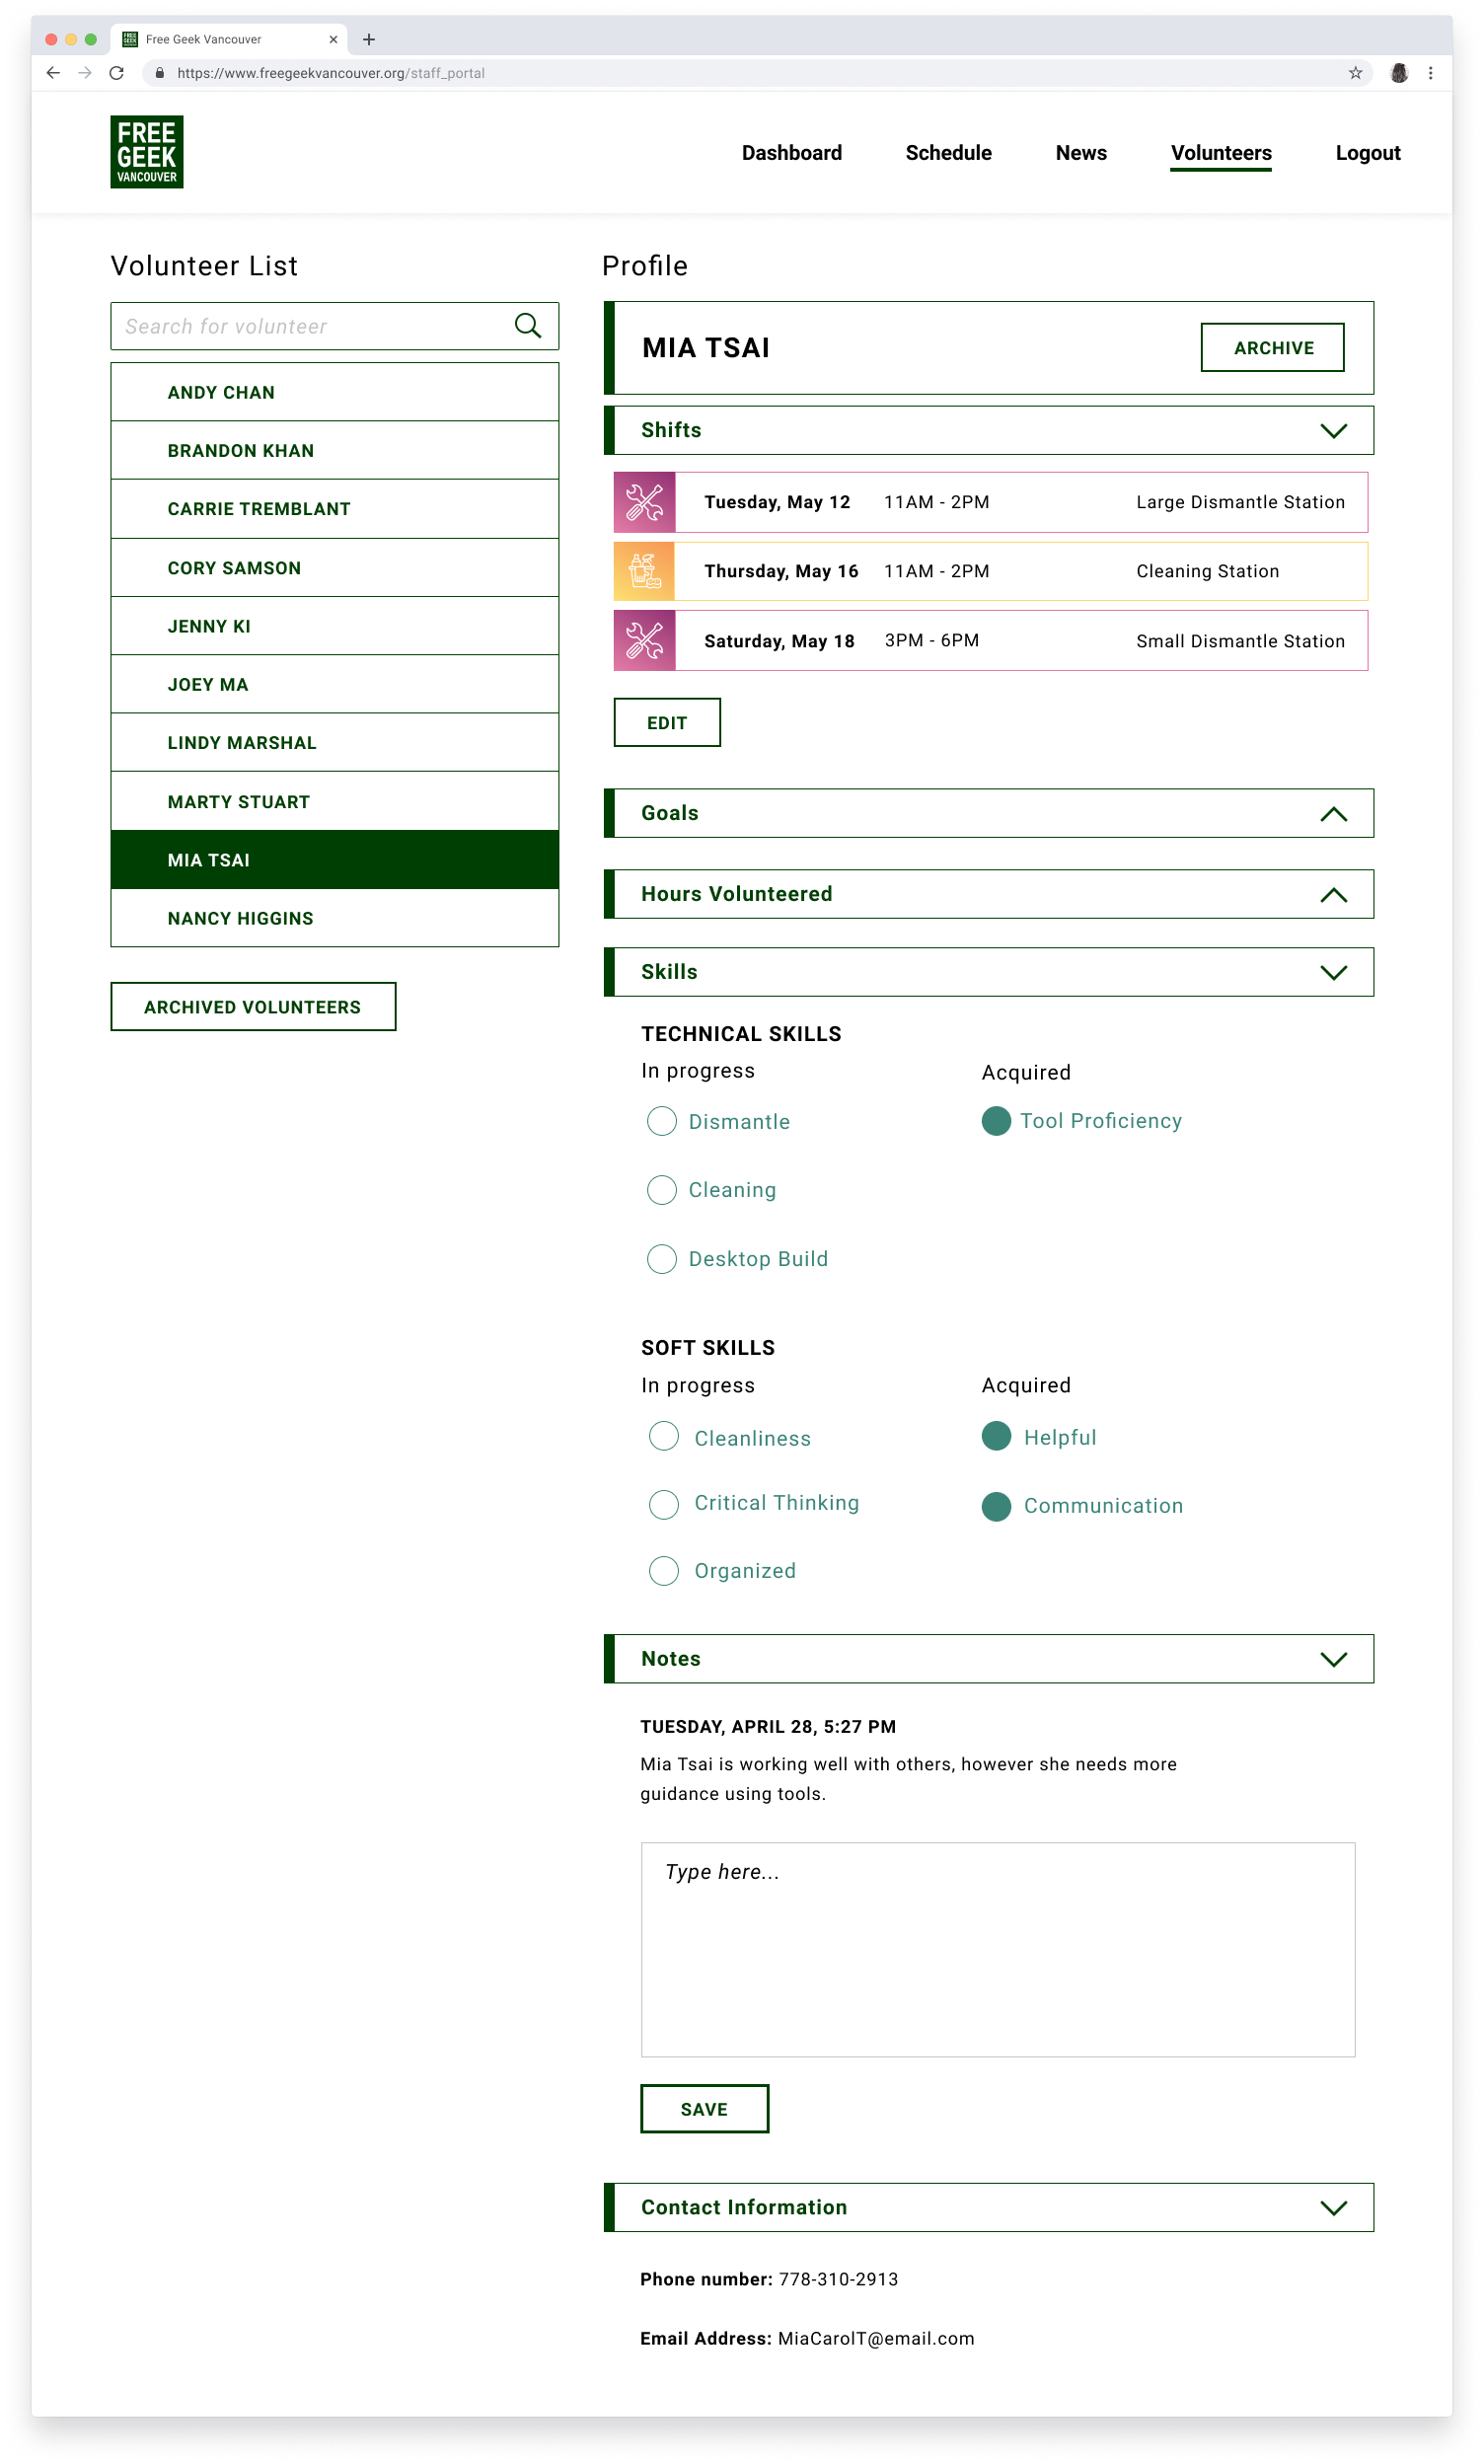This screenshot has height=2464, width=1484.
Task: Select Marty Stuart in volunteer list
Action: 335,802
